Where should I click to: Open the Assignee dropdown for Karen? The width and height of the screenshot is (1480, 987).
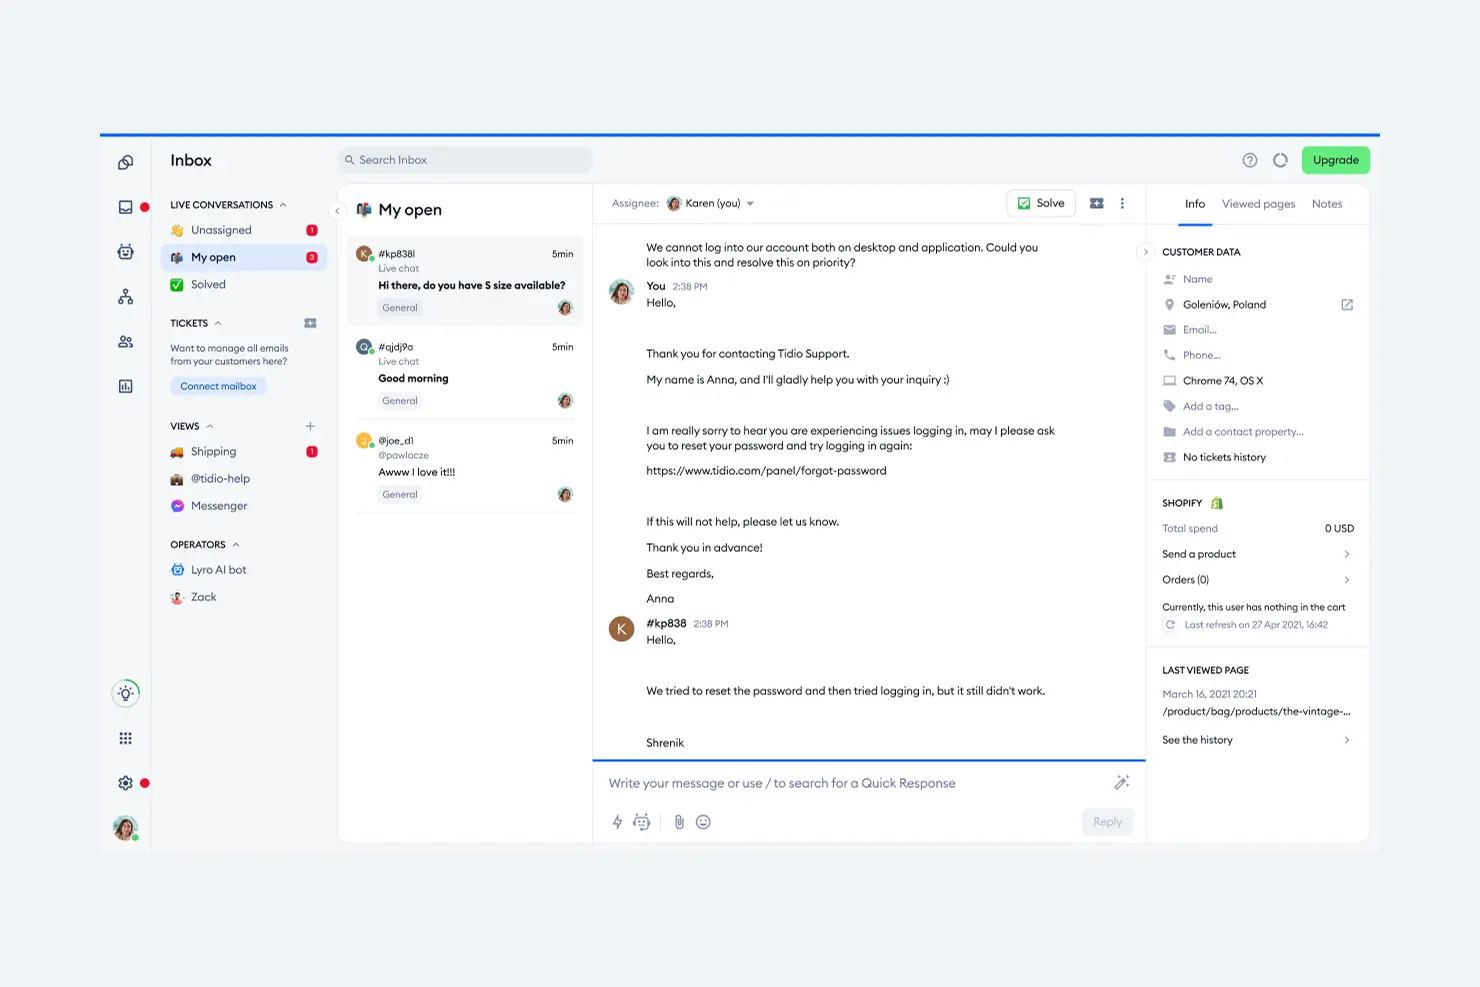coord(710,202)
